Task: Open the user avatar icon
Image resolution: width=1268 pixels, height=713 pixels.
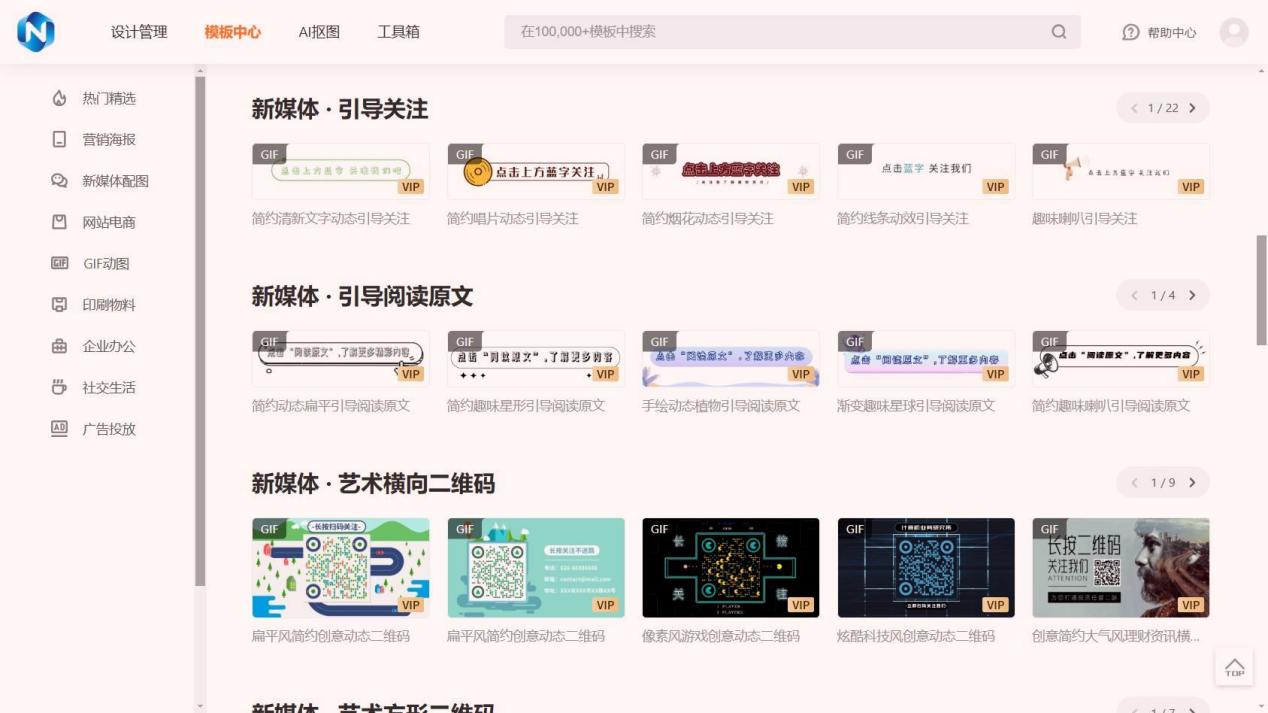Action: [x=1234, y=32]
